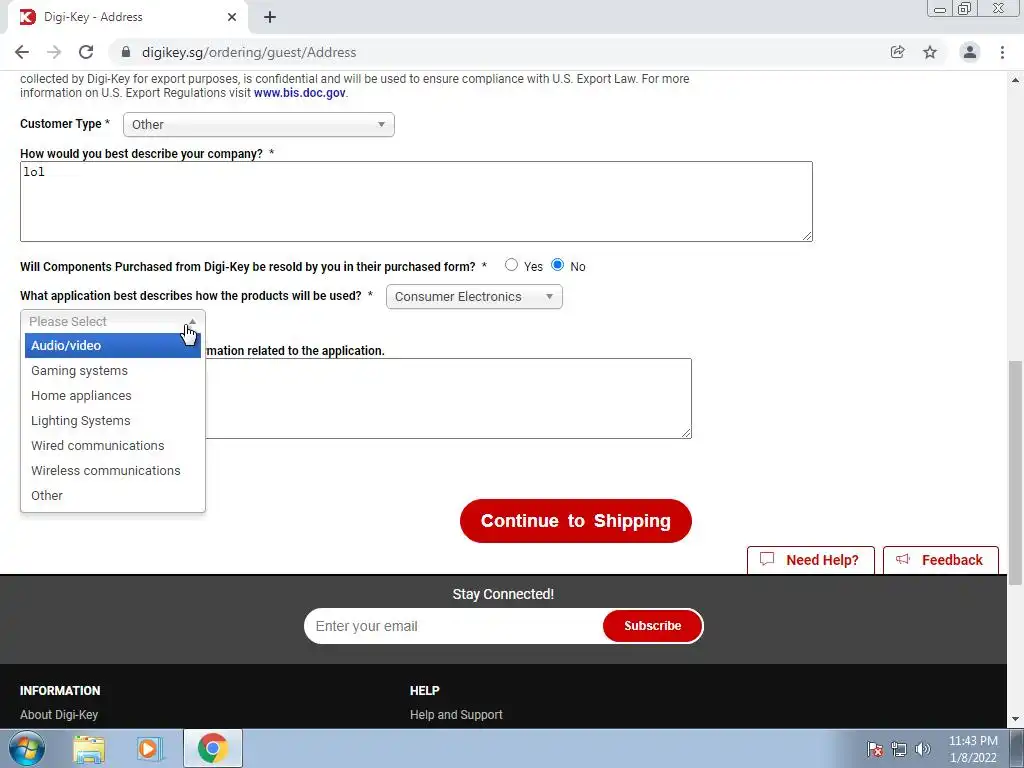Bookmark this page with the star
The image size is (1024, 768).
(930, 52)
